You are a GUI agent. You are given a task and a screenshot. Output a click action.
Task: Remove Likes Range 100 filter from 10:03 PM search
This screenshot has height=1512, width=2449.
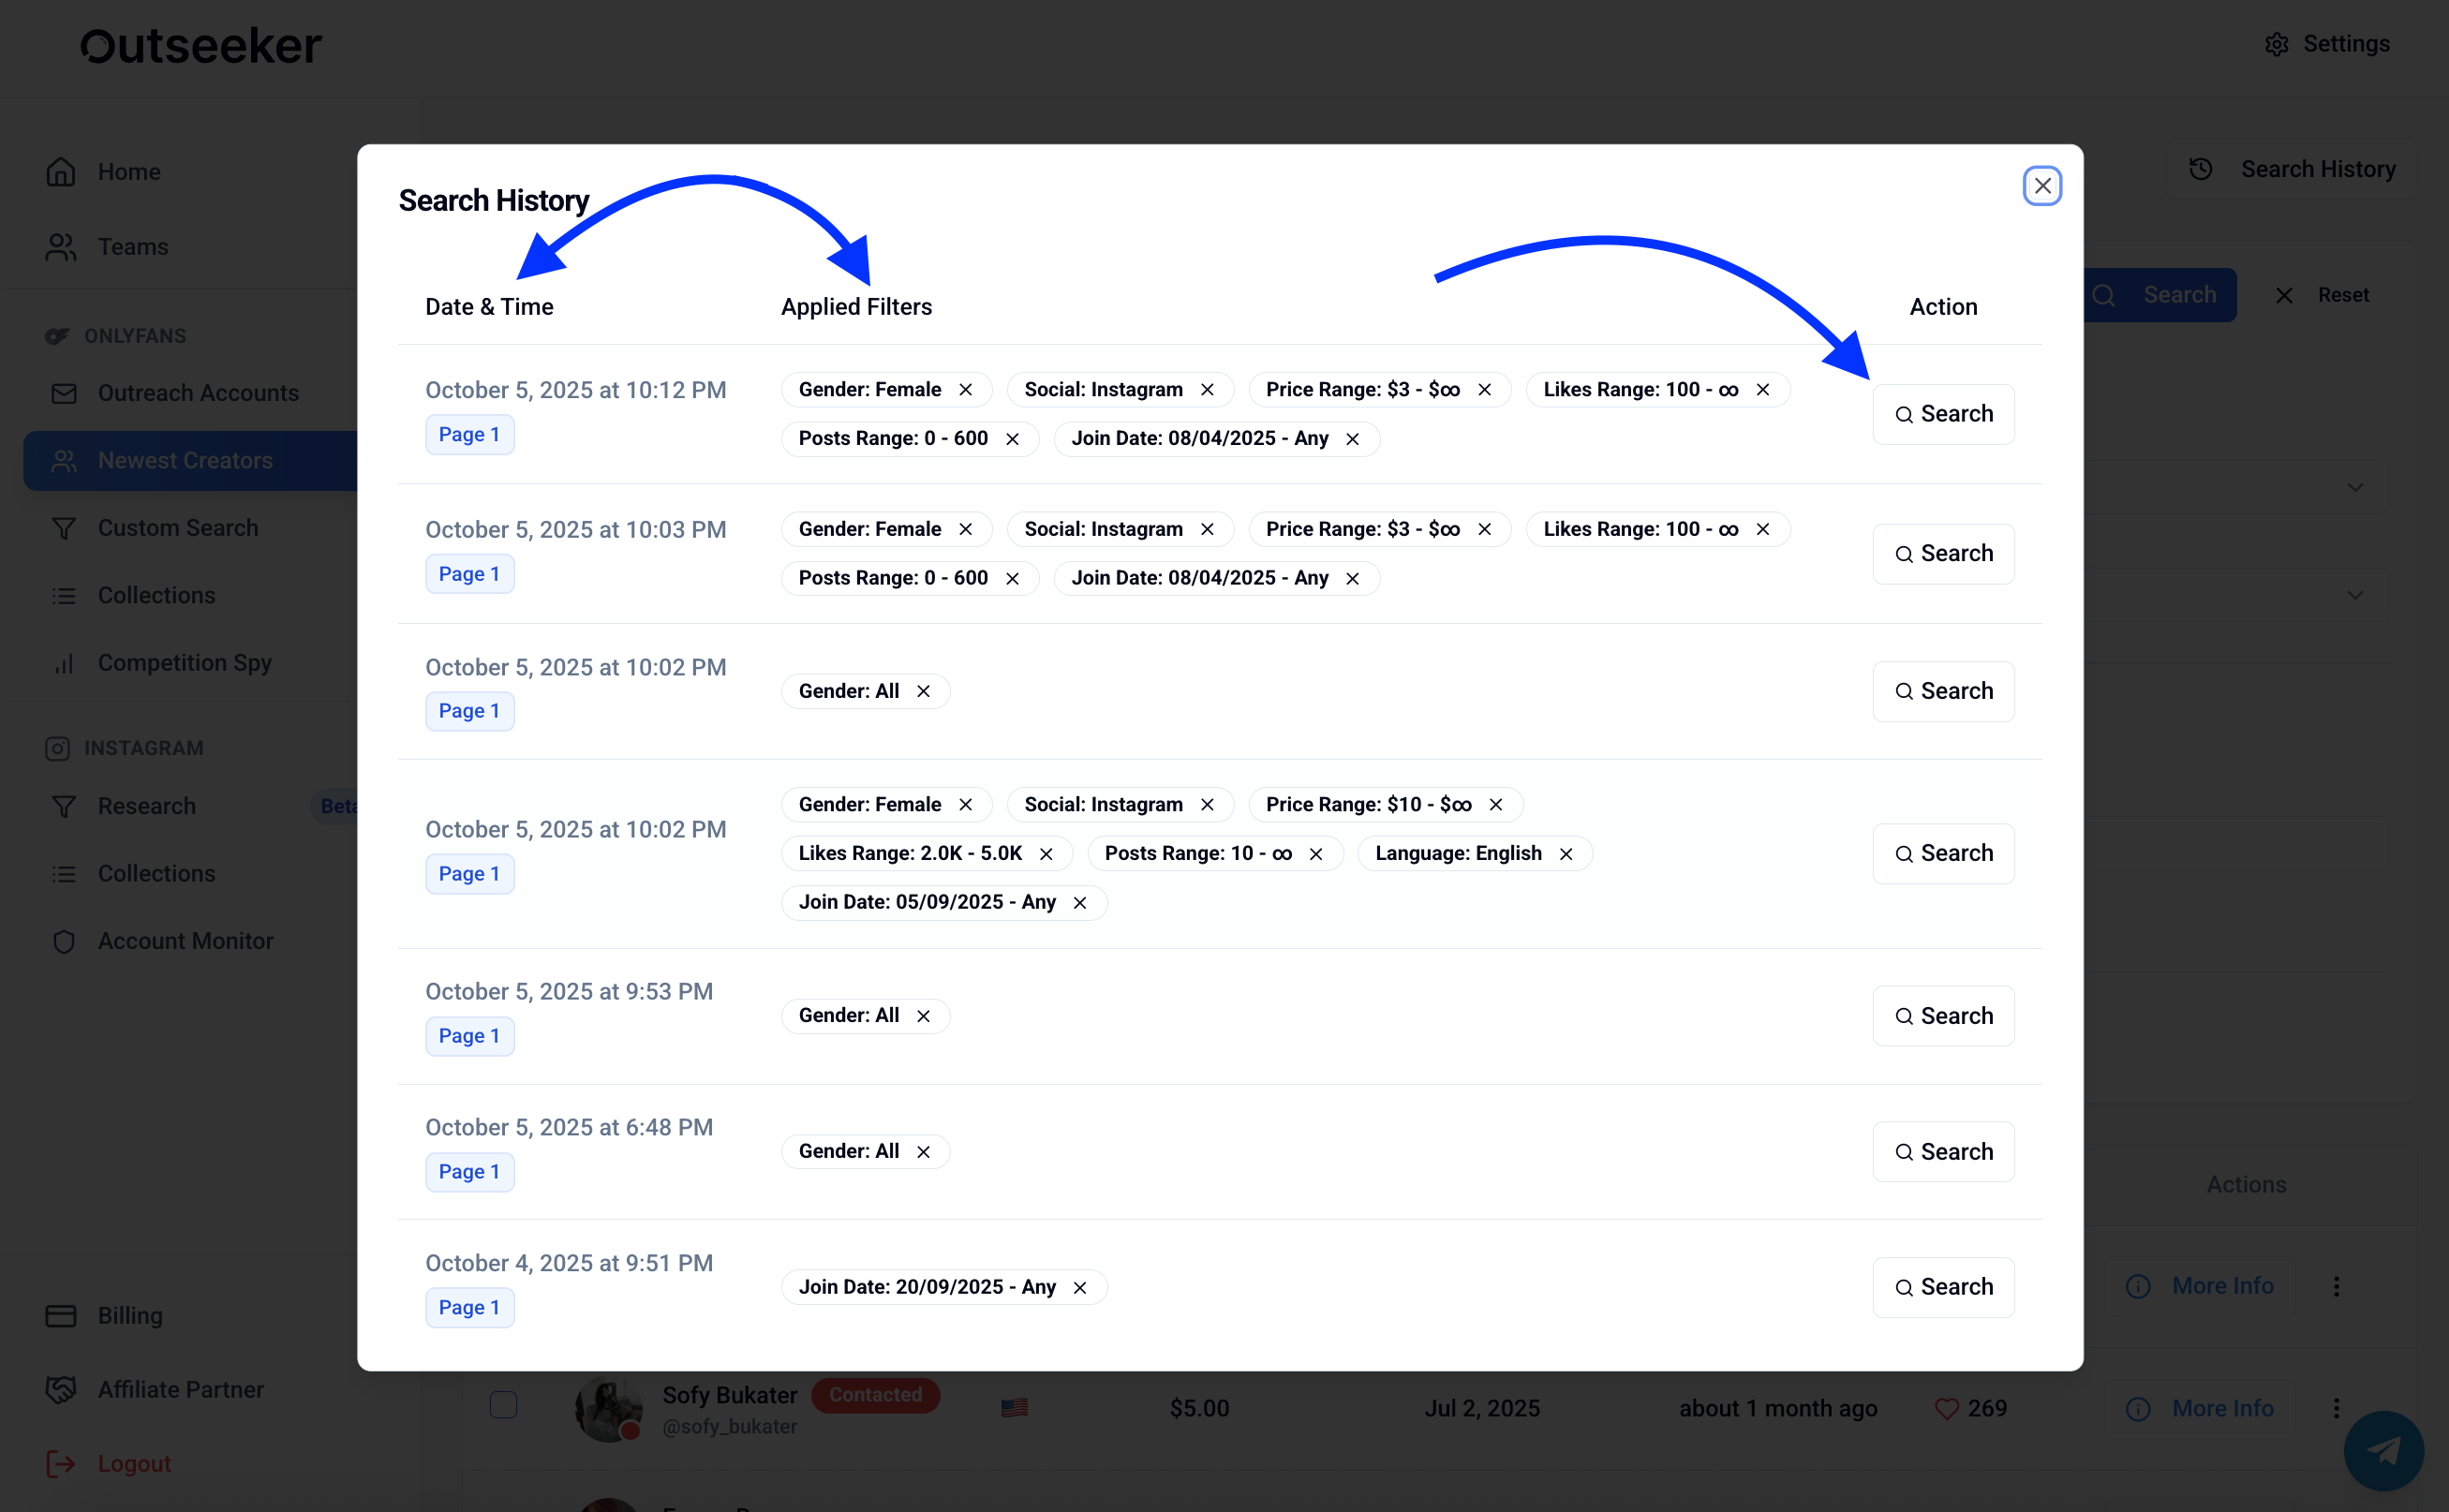point(1763,529)
